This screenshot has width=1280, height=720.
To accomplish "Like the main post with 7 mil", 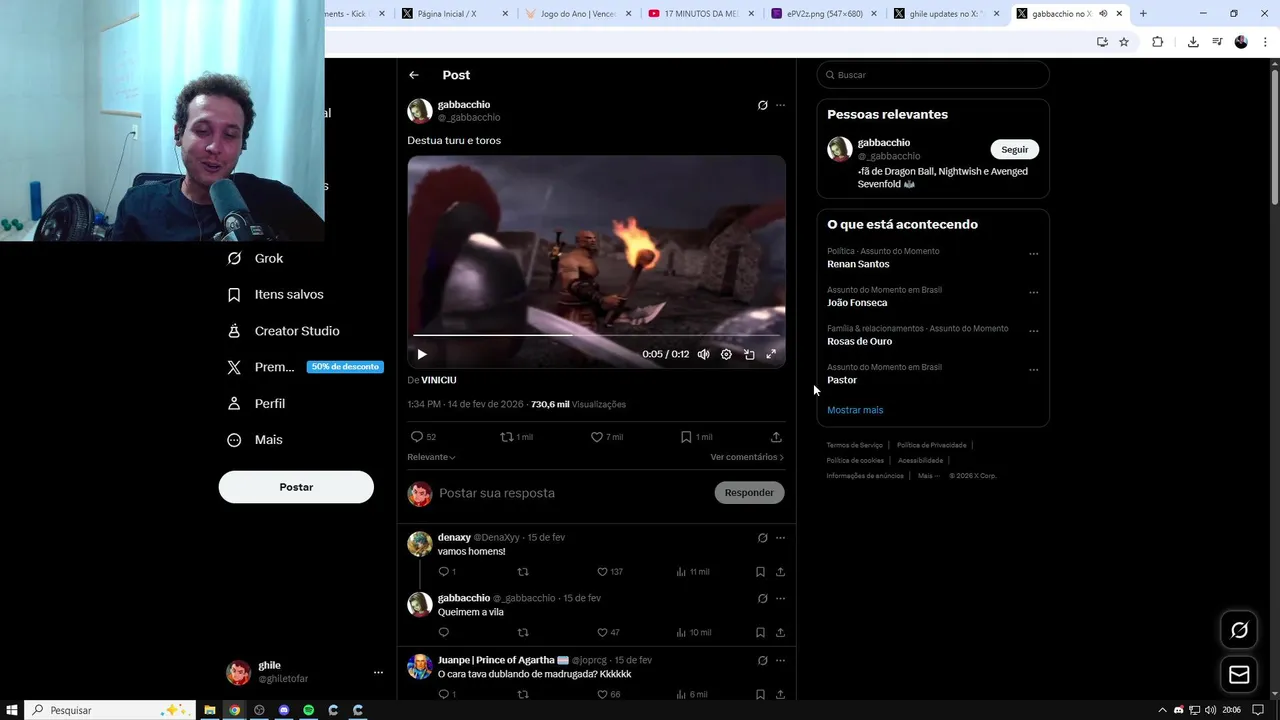I will (607, 437).
